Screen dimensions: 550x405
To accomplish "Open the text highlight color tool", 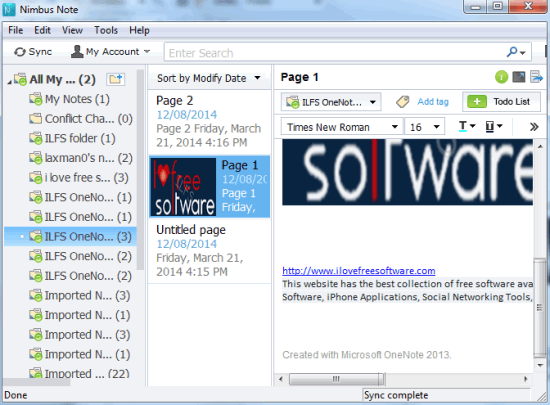I will click(x=490, y=126).
